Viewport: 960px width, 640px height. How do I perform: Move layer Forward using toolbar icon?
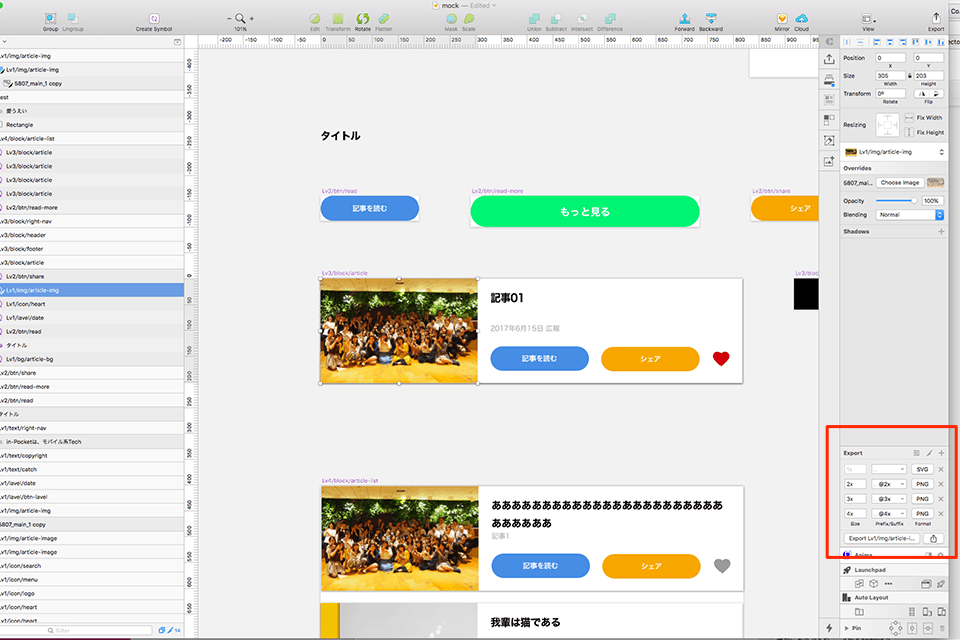point(684,18)
